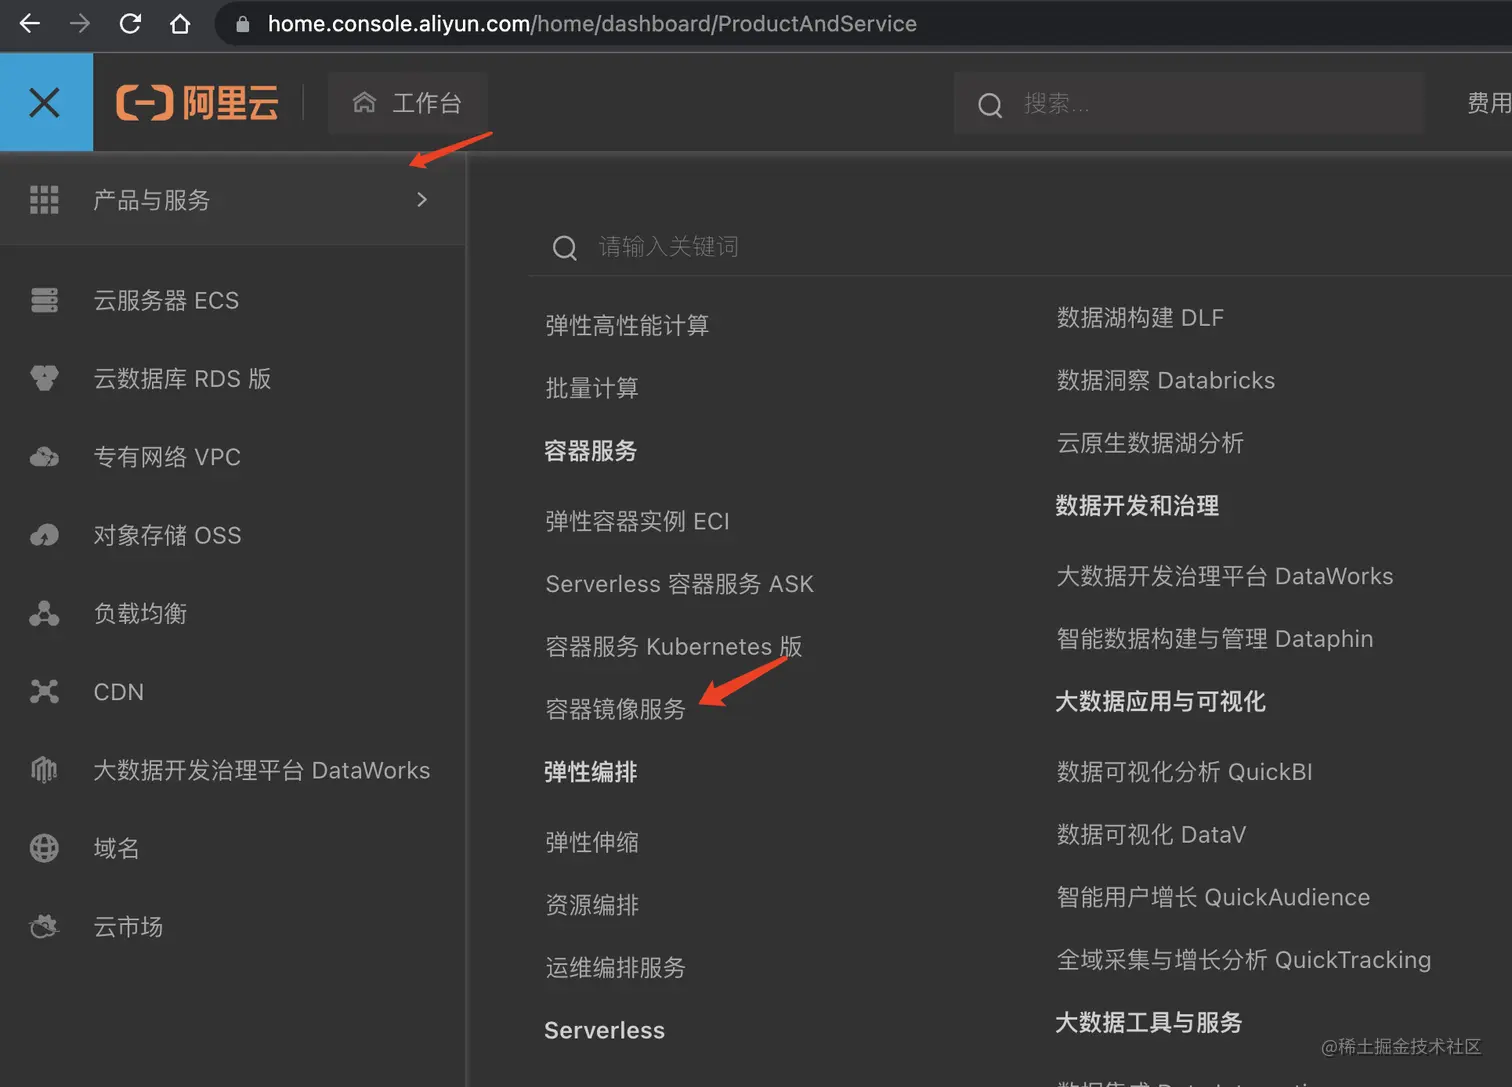The height and width of the screenshot is (1087, 1512).
Task: Open 全域采集与增长分析 QuickTracking link
Action: (1244, 960)
